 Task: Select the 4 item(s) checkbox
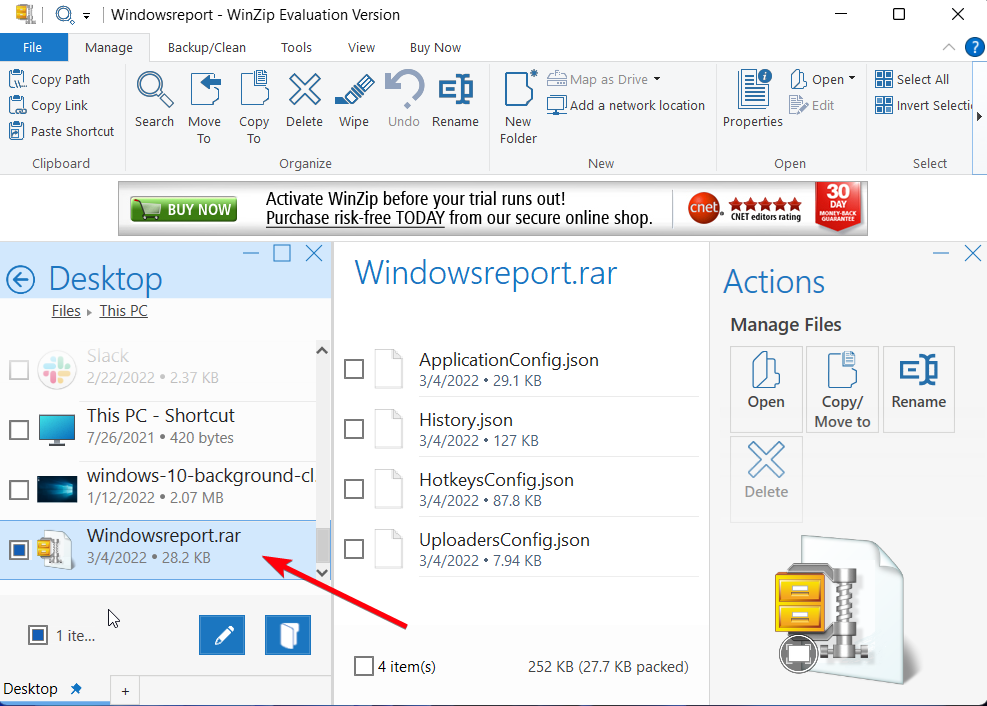364,666
